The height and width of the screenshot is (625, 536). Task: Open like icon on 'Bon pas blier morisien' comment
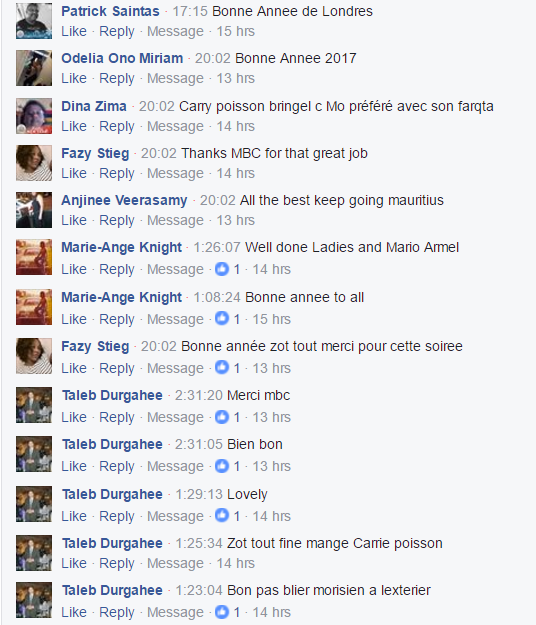coord(222,611)
